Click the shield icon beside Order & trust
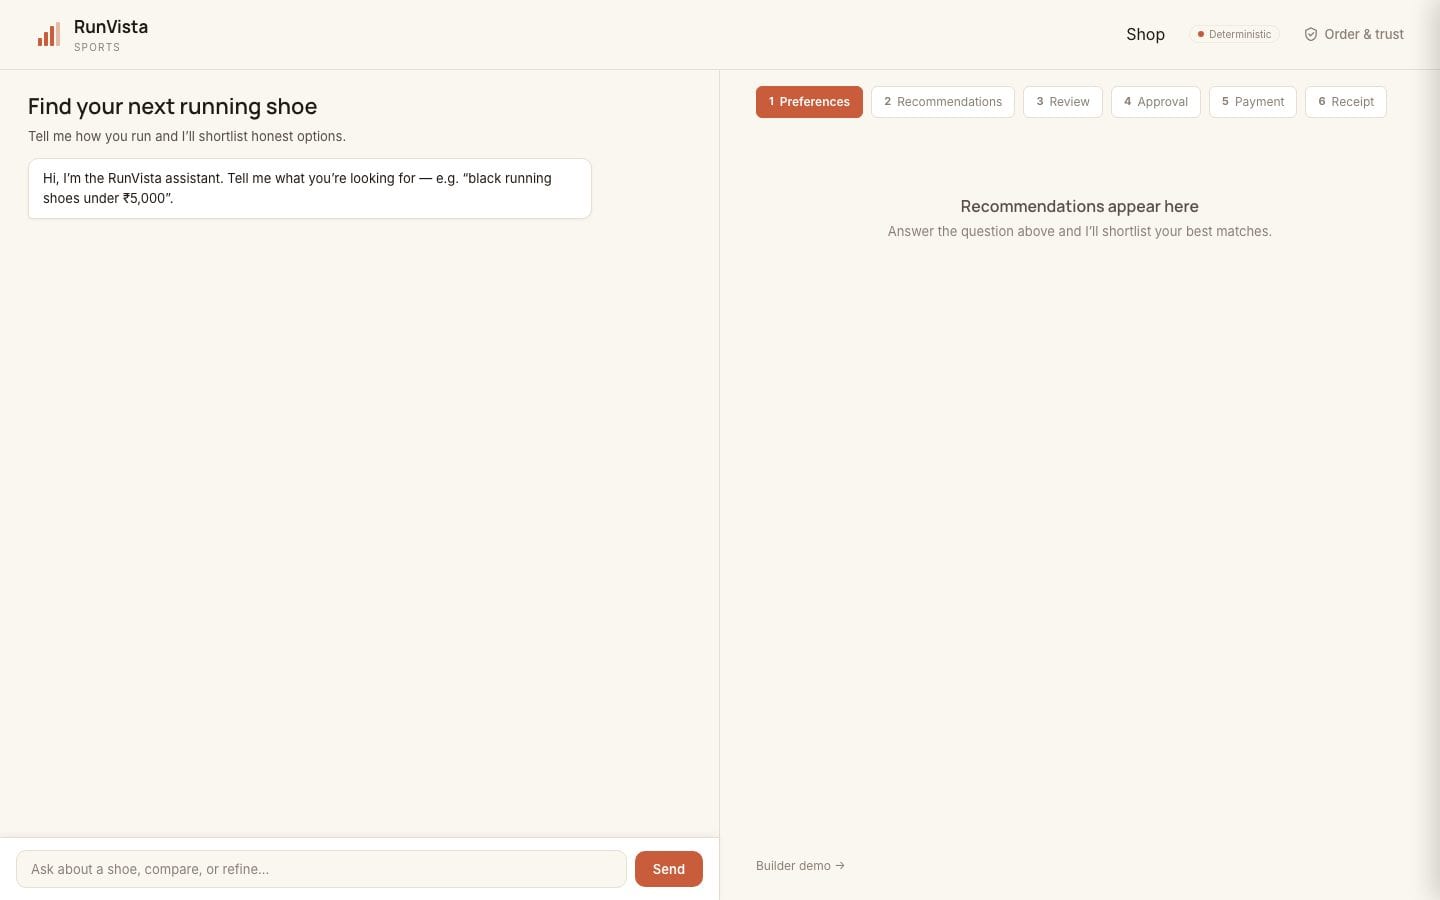Screen dimensions: 1440x900 [x=1311, y=34]
